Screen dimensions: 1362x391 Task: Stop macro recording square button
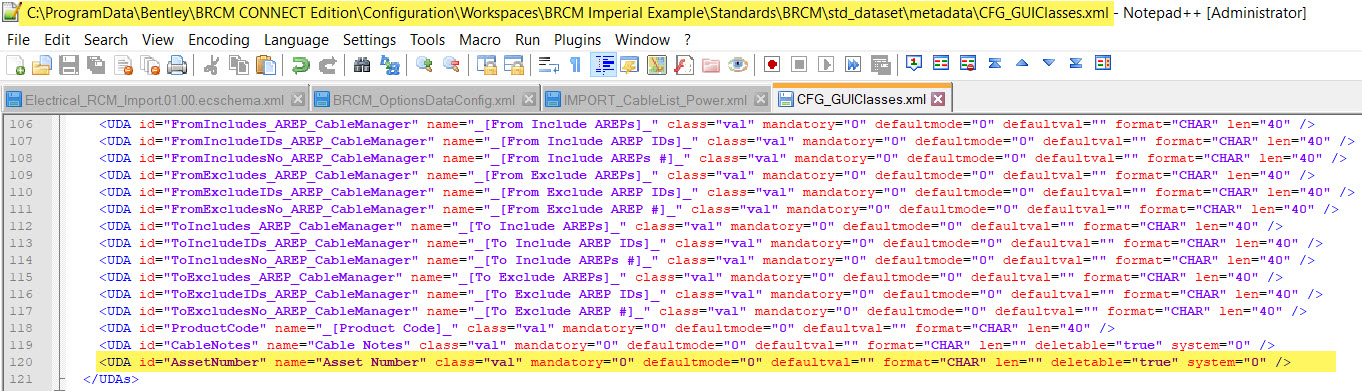point(799,64)
